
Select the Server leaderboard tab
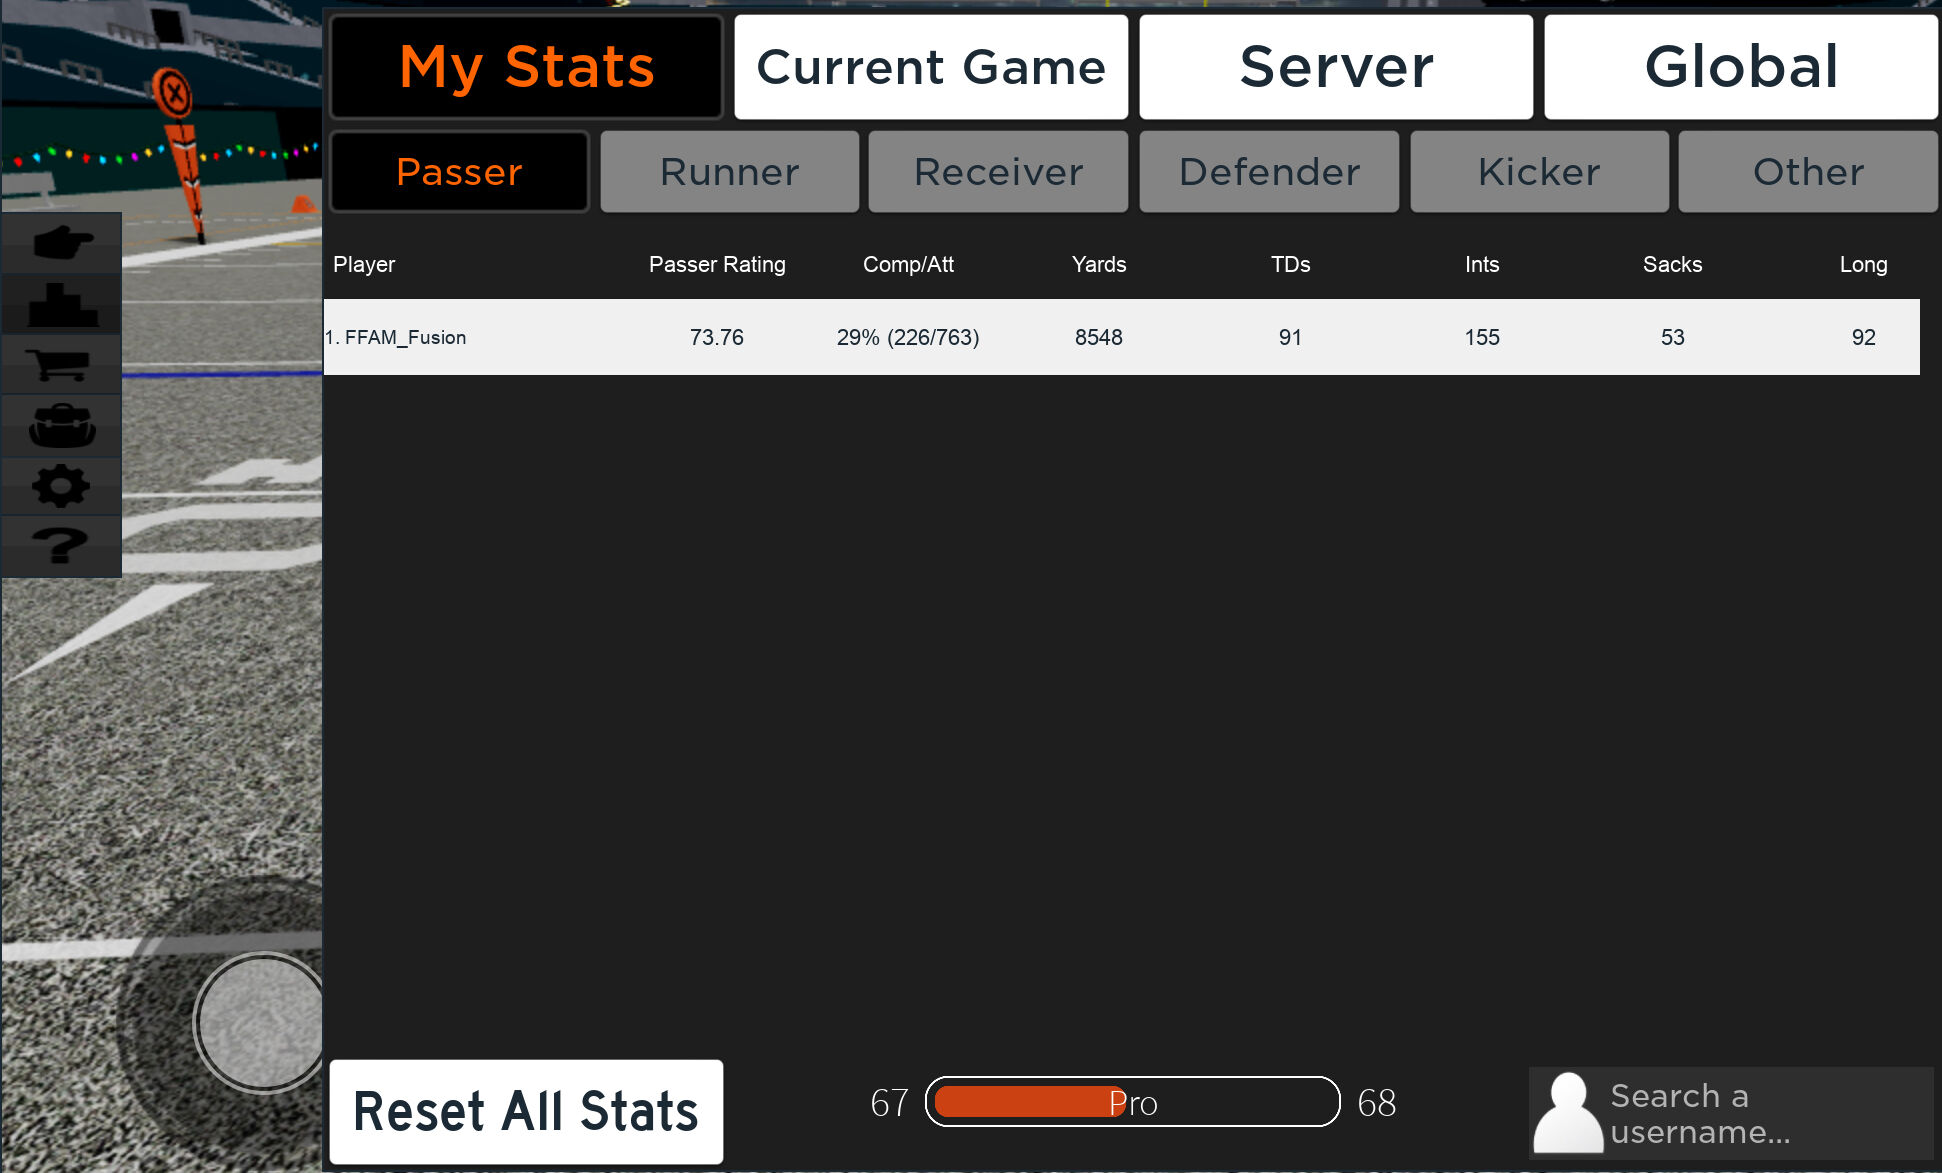[x=1332, y=64]
